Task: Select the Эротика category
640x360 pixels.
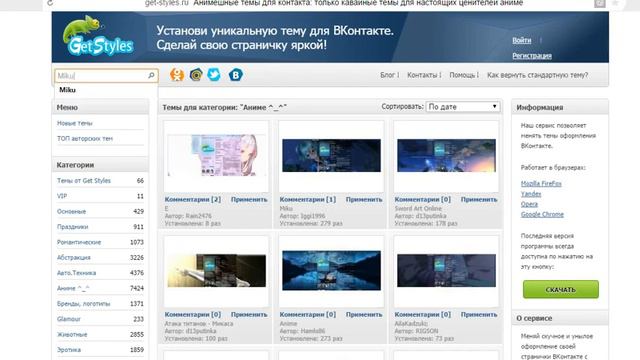Action: [x=69, y=350]
